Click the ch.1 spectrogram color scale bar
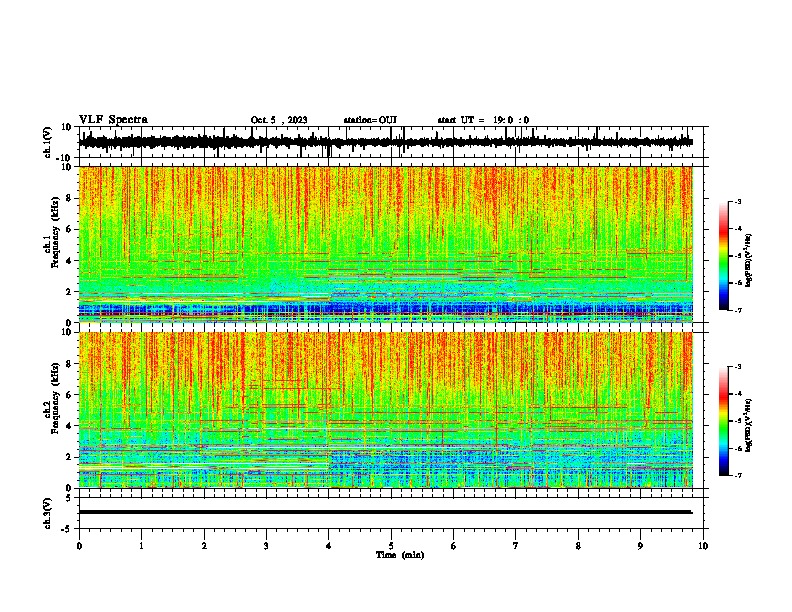 (x=723, y=256)
